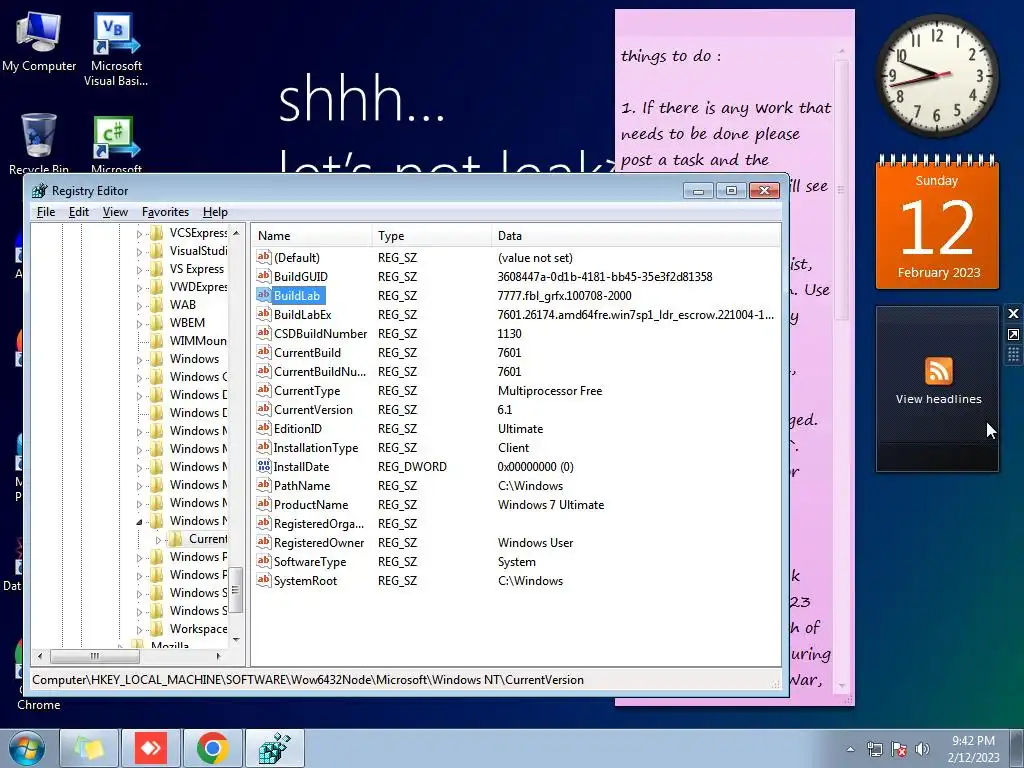Click the orange calendar gadget
1024x768 pixels.
tap(937, 222)
